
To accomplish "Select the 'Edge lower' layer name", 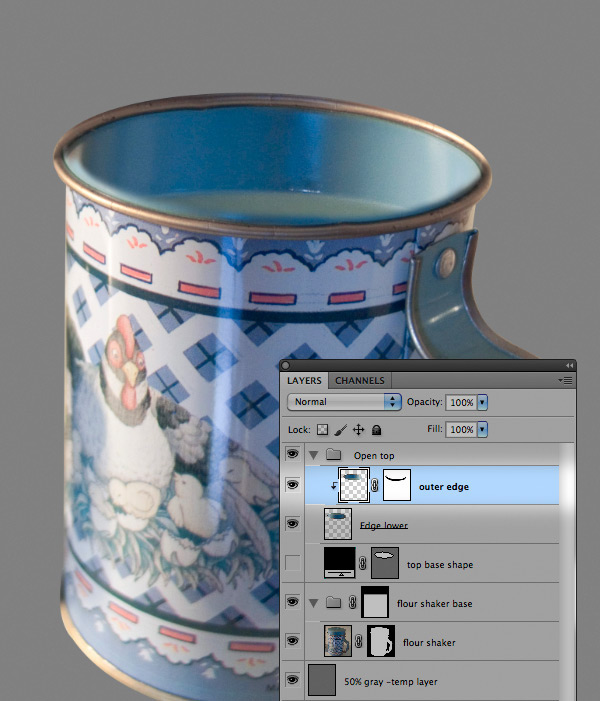I will pos(384,525).
